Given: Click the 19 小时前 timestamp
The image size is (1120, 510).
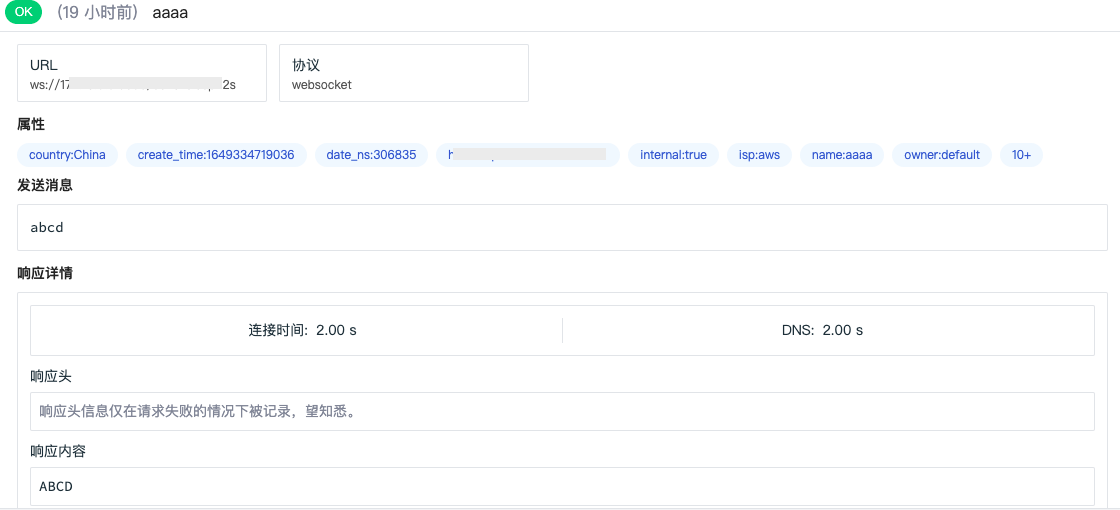Looking at the screenshot, I should pyautogui.click(x=98, y=13).
